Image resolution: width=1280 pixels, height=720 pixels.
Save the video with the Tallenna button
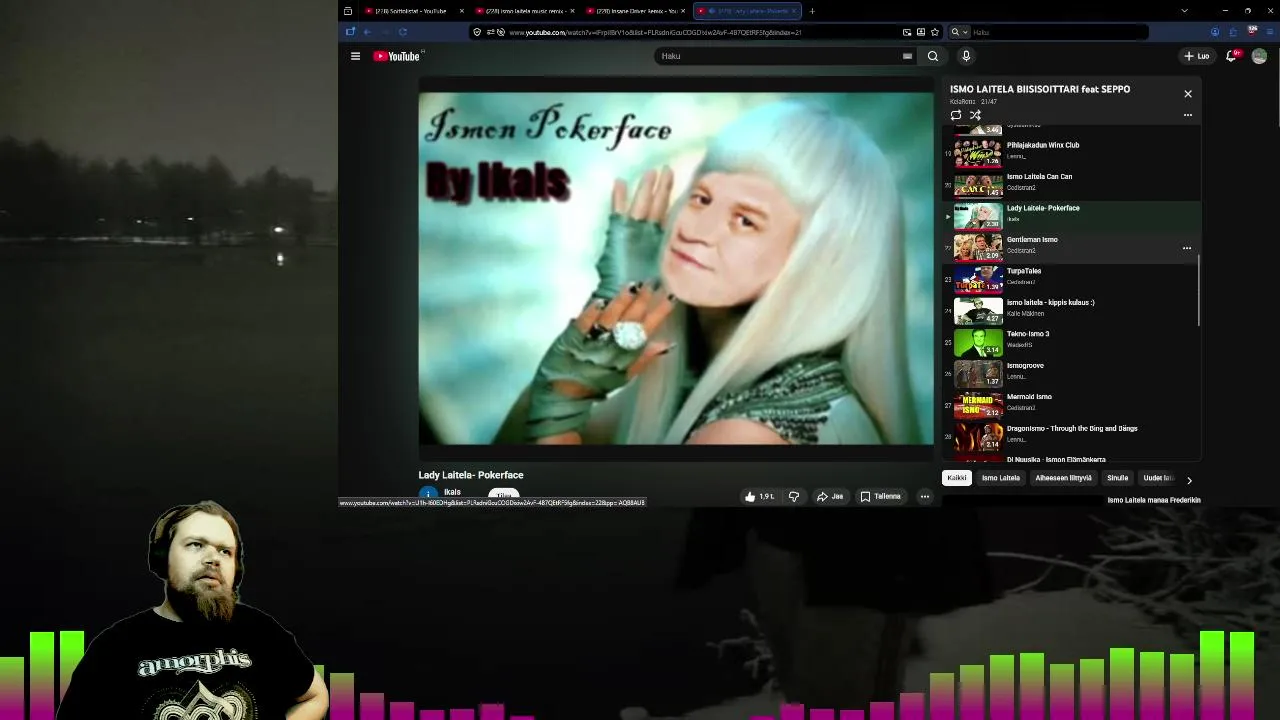click(880, 496)
